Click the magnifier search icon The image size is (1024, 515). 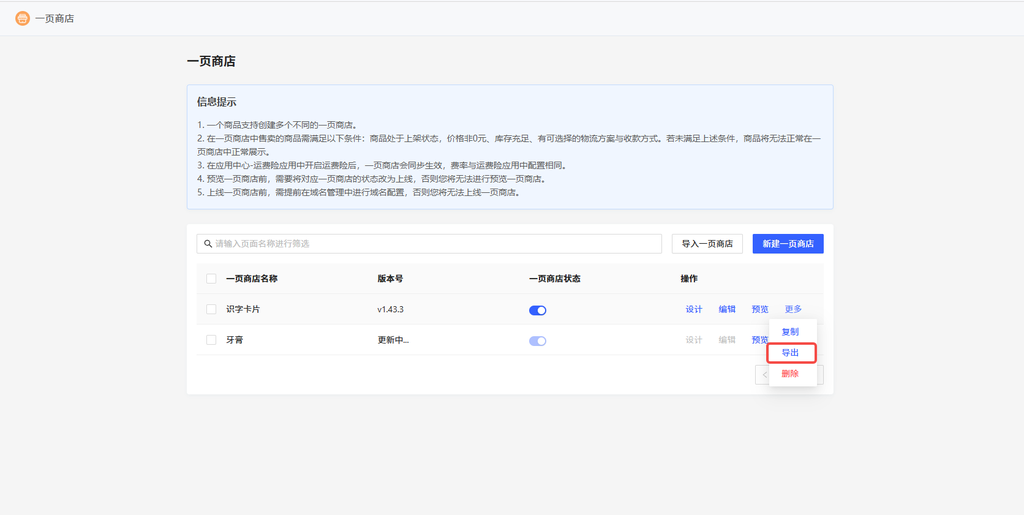[x=208, y=243]
